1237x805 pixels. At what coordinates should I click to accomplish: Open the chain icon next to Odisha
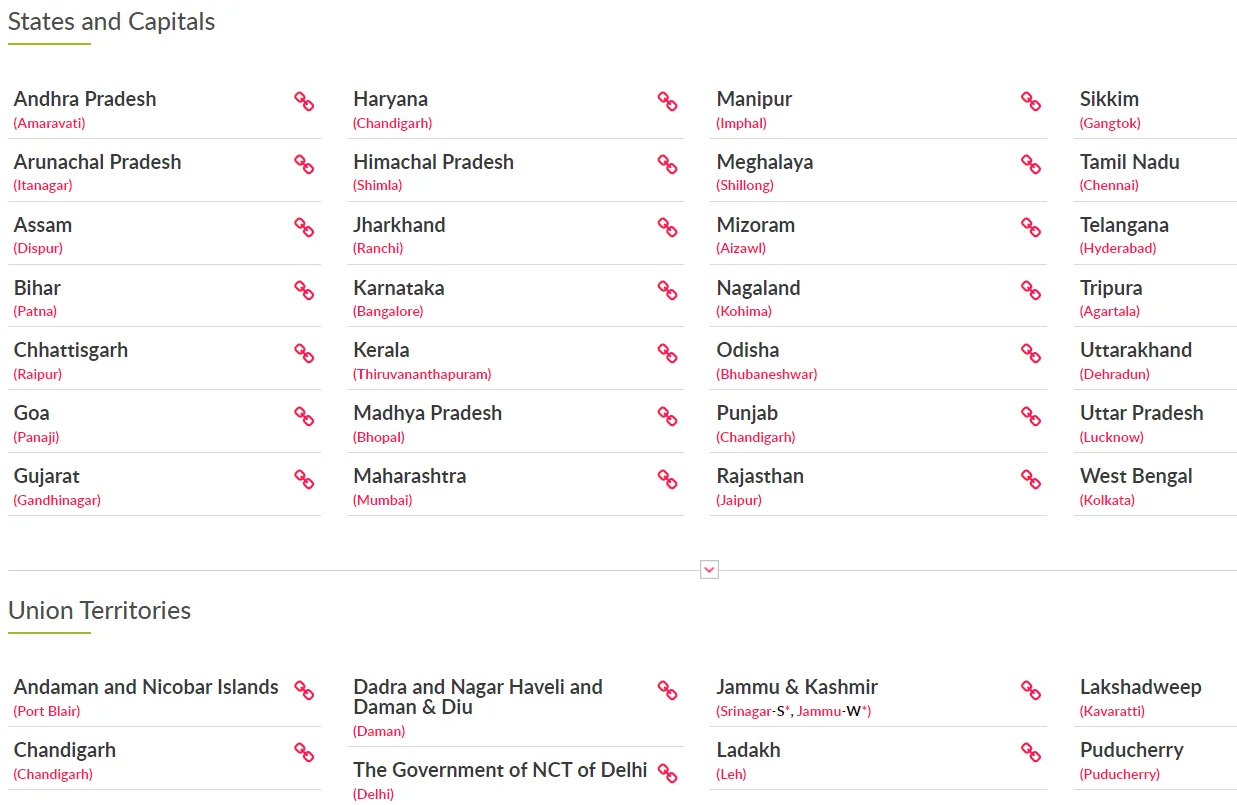click(x=1031, y=352)
